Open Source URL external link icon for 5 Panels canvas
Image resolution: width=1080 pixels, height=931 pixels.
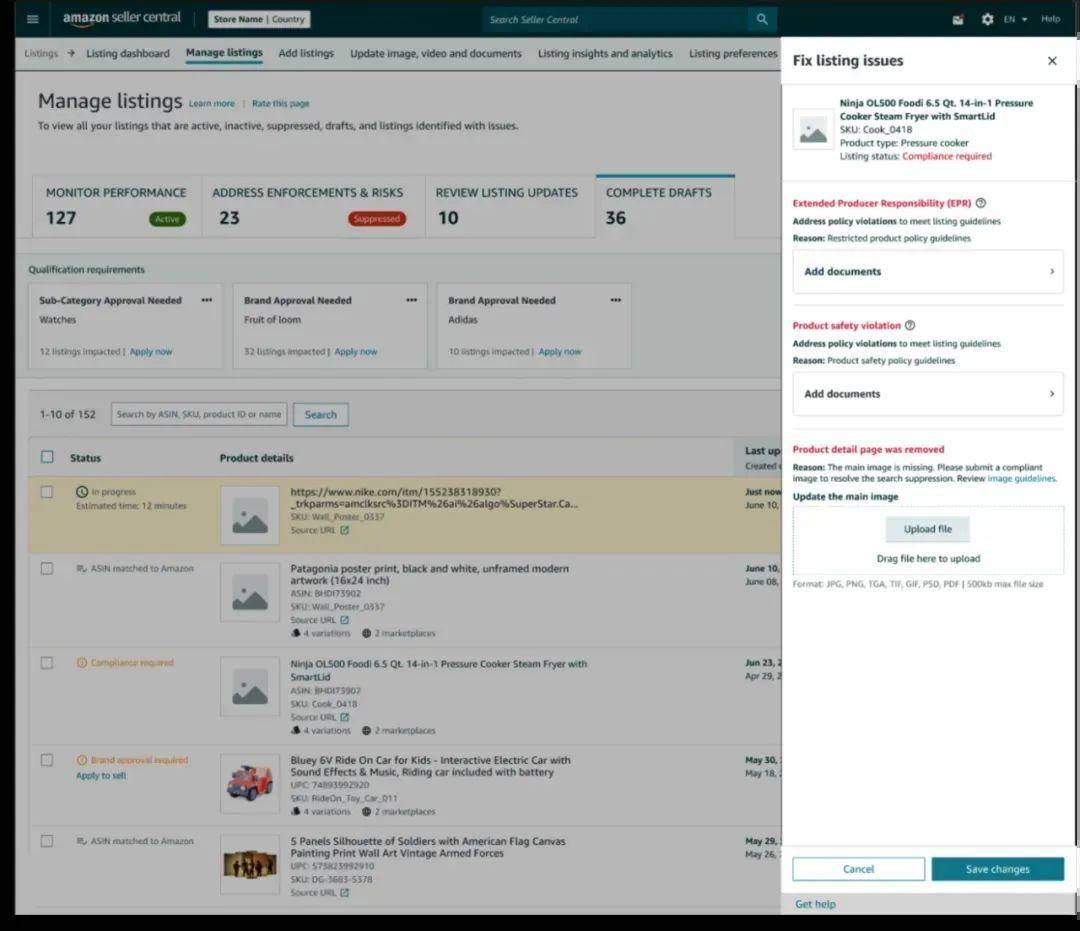click(344, 892)
